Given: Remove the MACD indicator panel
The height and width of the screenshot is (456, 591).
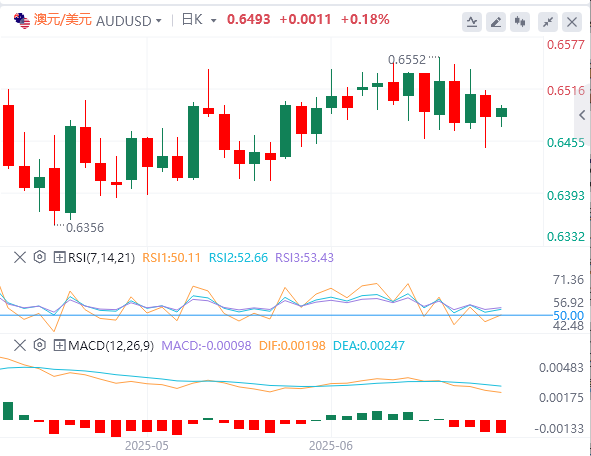Looking at the screenshot, I should pyautogui.click(x=20, y=345).
